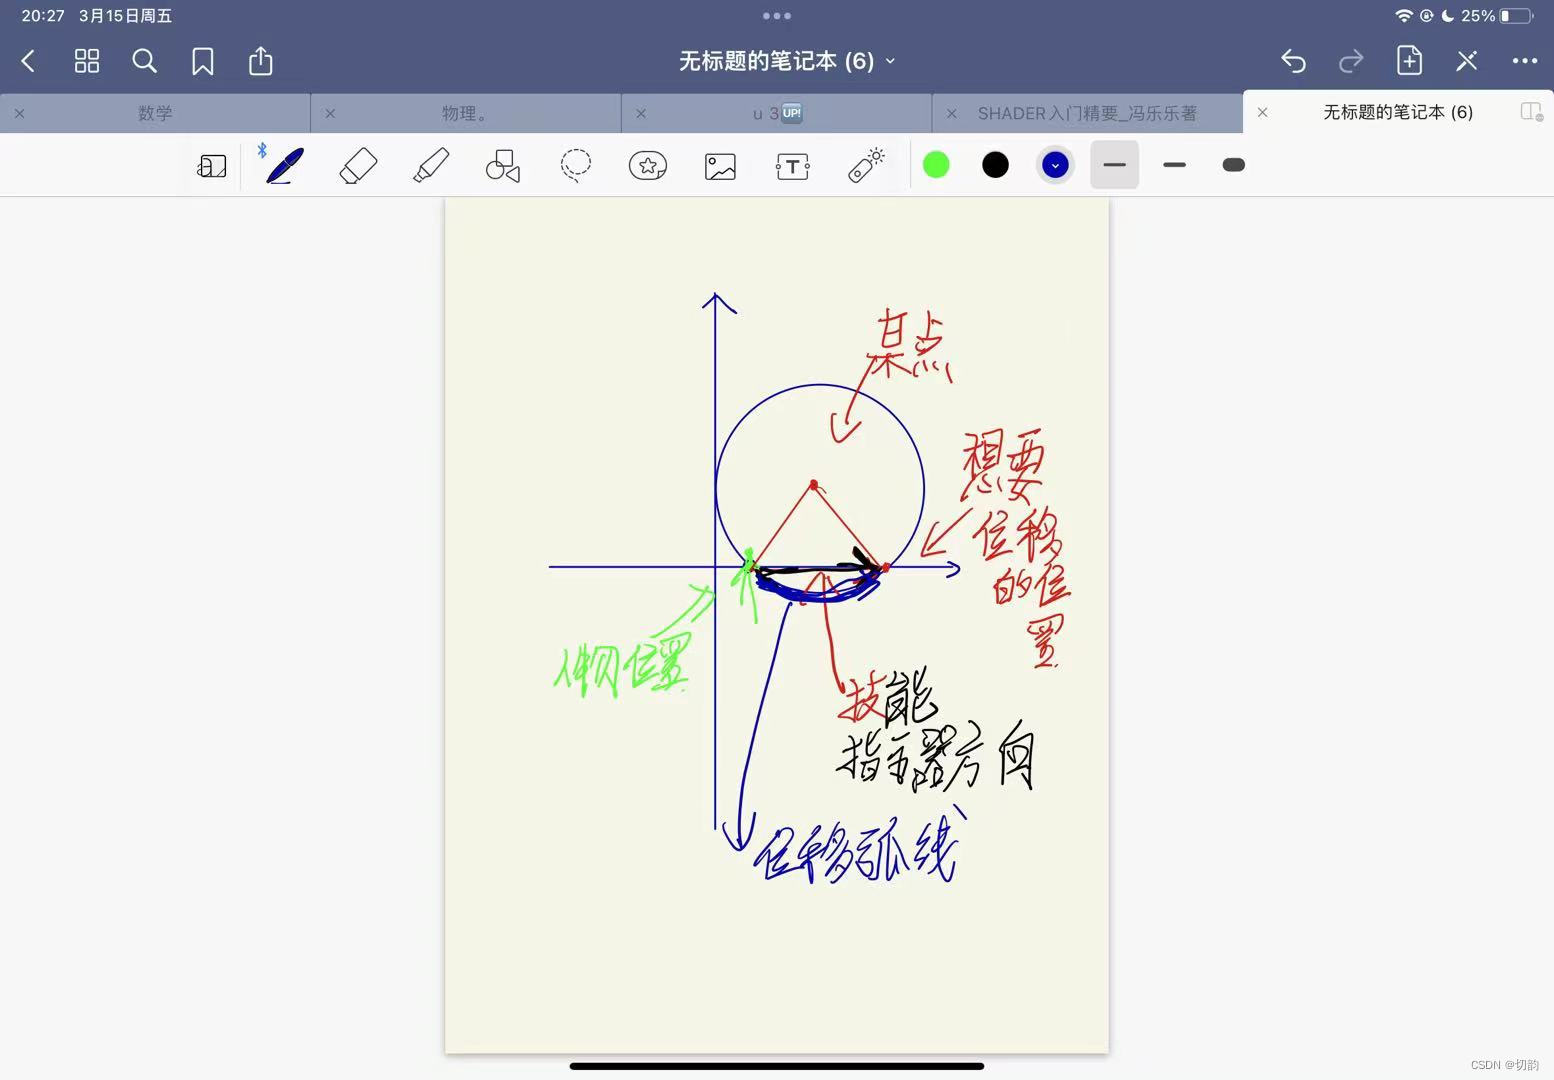Select the 无标题的笔记本 (6) tab
This screenshot has width=1554, height=1080.
pyautogui.click(x=1398, y=112)
